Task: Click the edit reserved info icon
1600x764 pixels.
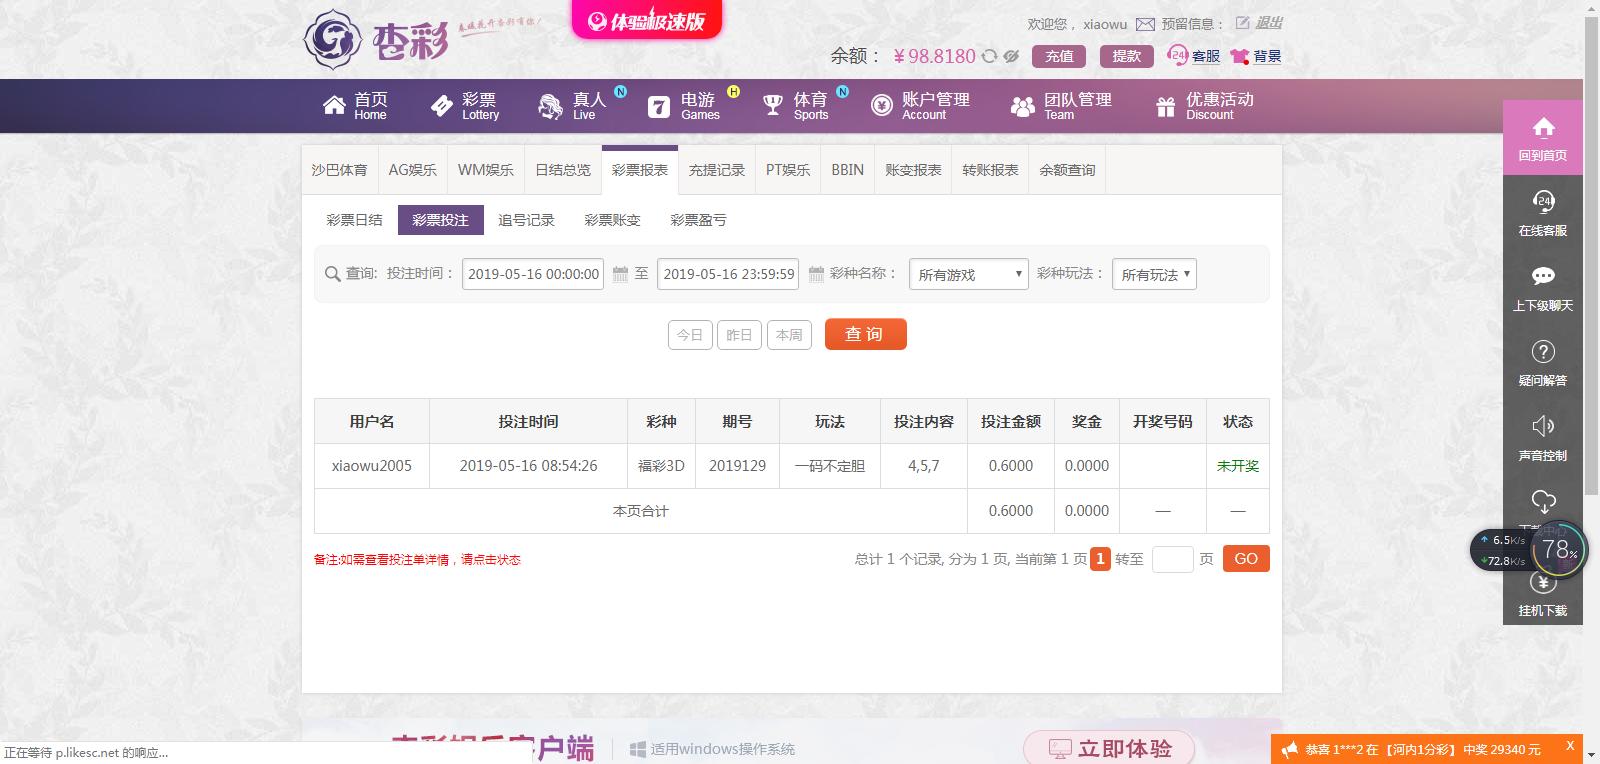Action: click(1242, 23)
